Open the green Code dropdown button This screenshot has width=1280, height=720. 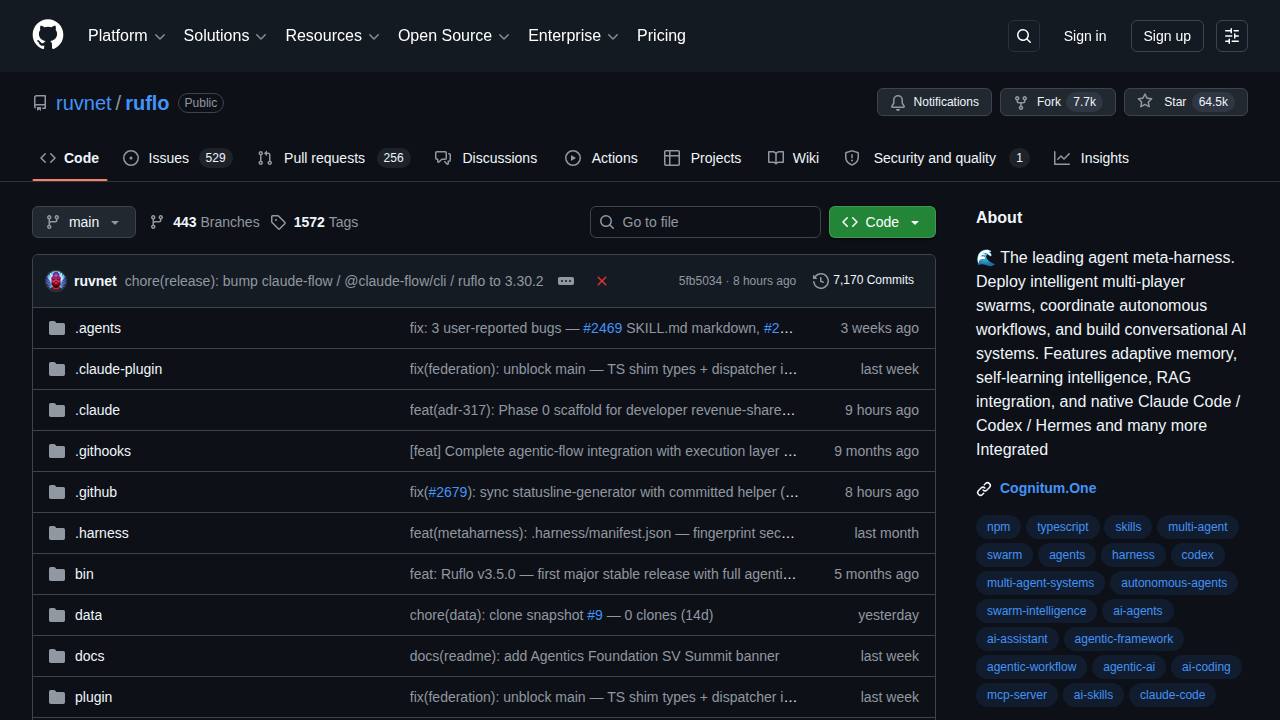click(882, 222)
